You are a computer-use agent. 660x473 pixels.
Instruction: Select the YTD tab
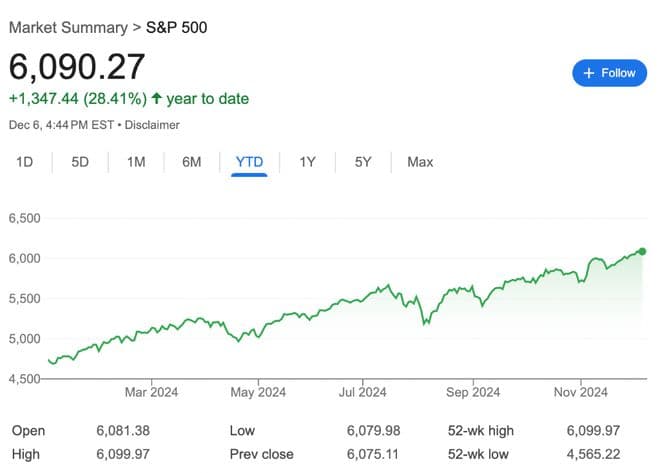249,161
